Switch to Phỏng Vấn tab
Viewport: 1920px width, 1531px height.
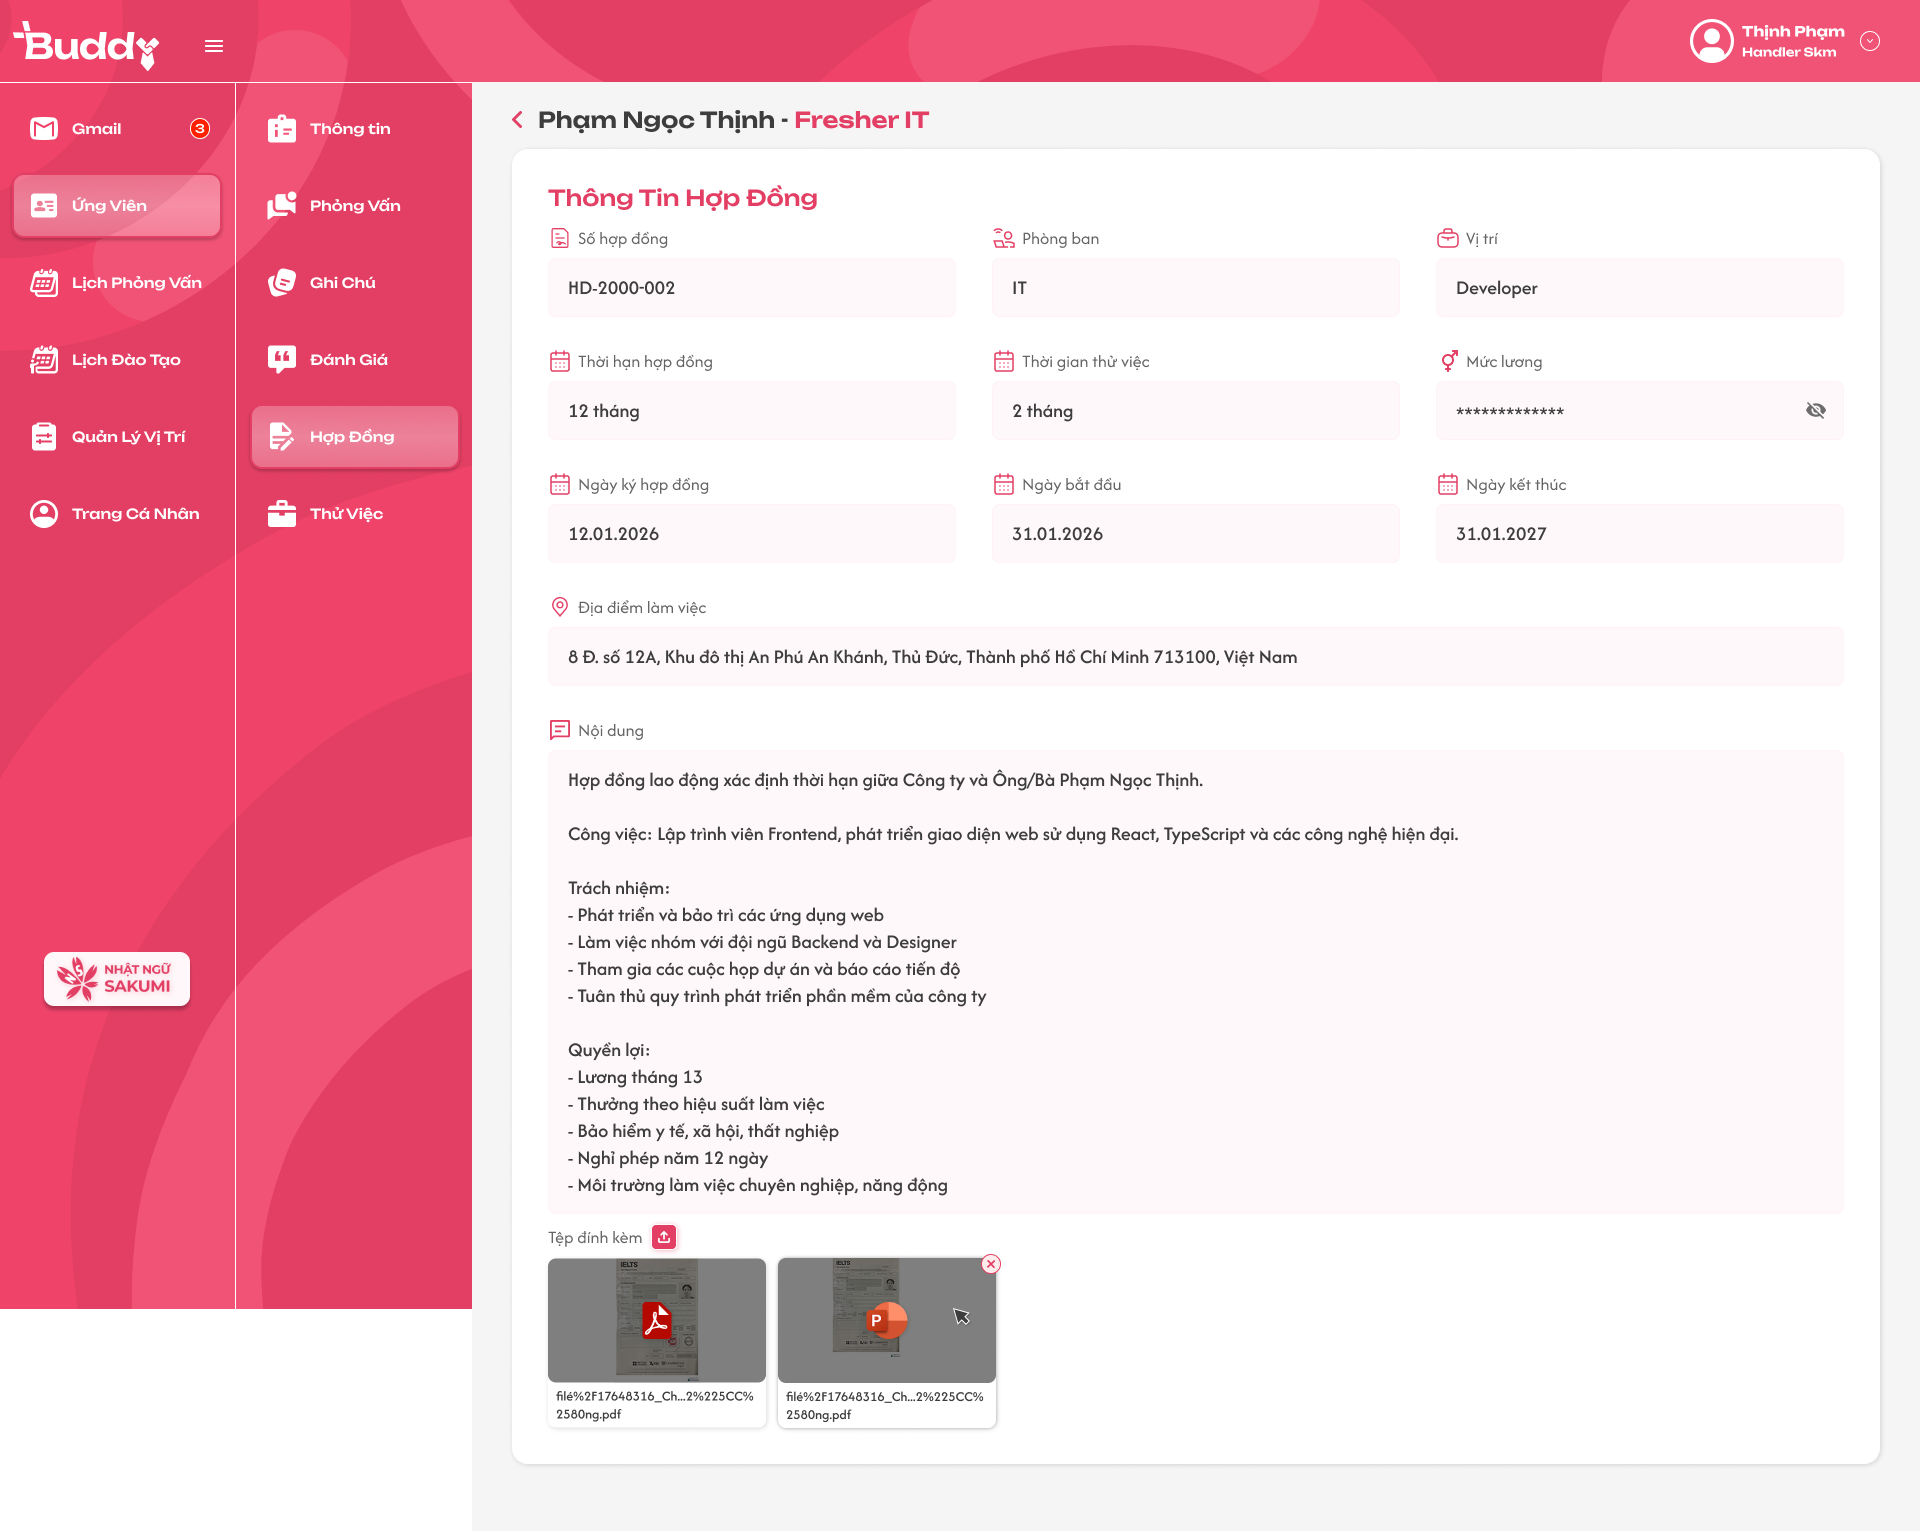354,206
